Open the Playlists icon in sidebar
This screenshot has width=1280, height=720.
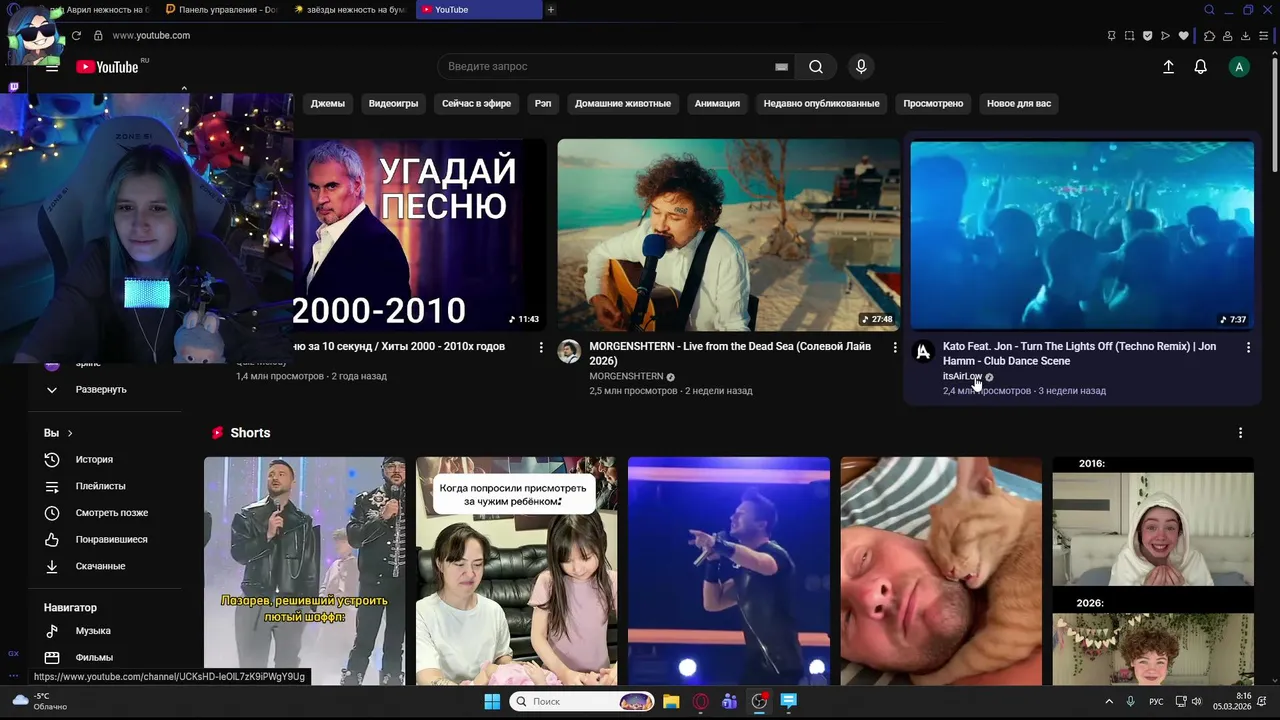(x=52, y=486)
